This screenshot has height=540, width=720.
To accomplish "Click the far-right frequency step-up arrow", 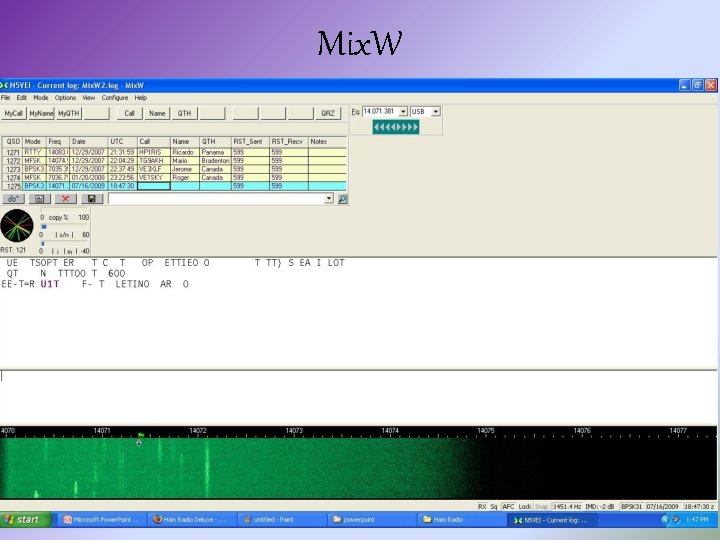I will tap(416, 127).
